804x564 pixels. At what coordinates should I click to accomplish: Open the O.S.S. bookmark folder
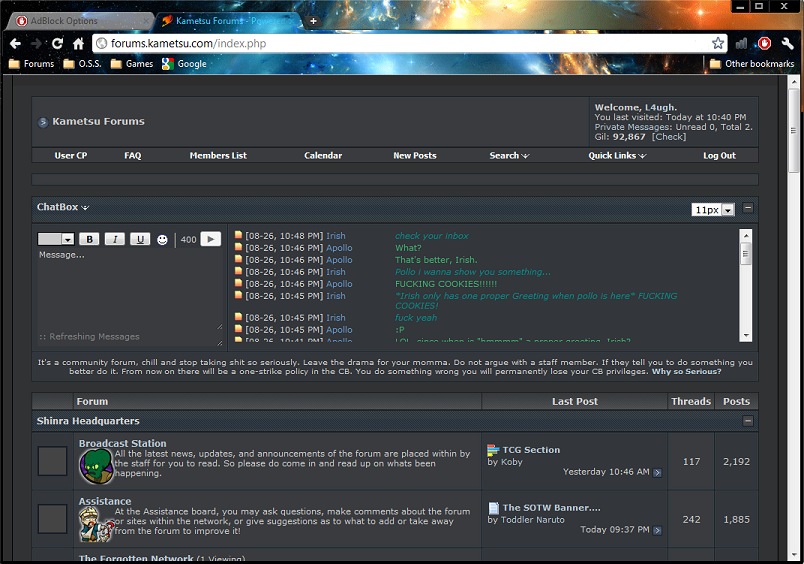(x=82, y=64)
